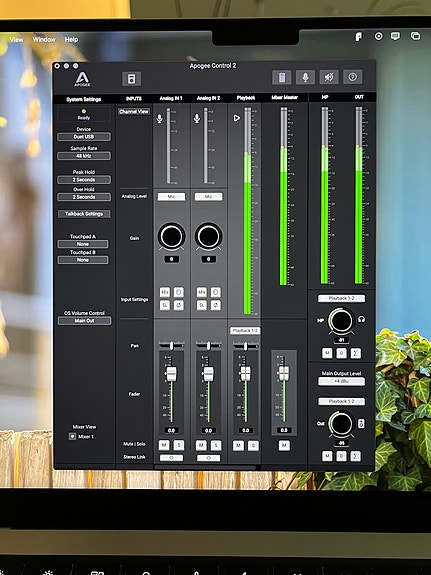Click the speaker icon beside the Out knob
The height and width of the screenshot is (575, 431).
(x=361, y=424)
